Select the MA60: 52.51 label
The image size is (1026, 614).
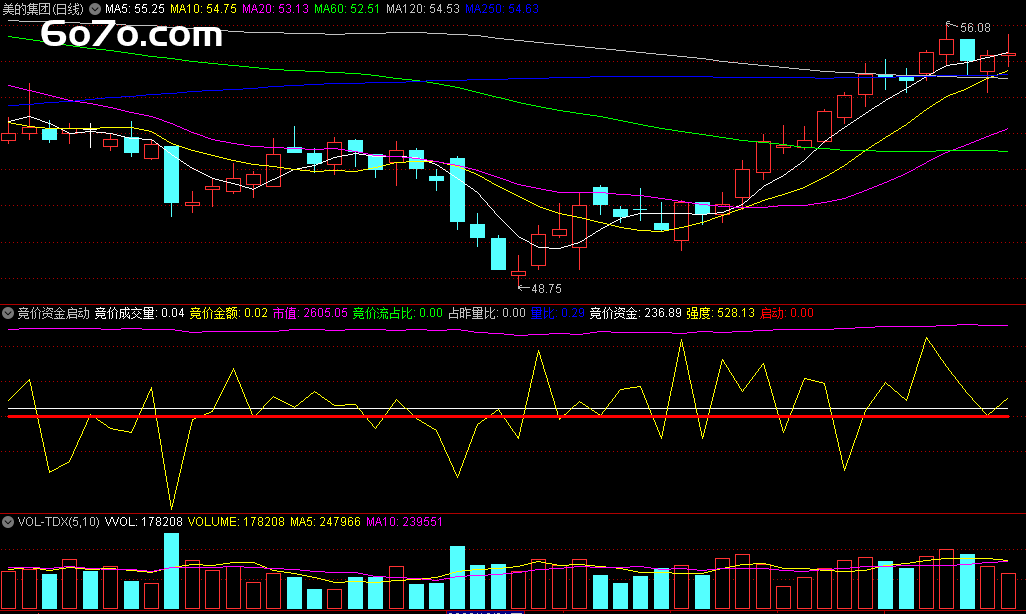click(x=347, y=9)
